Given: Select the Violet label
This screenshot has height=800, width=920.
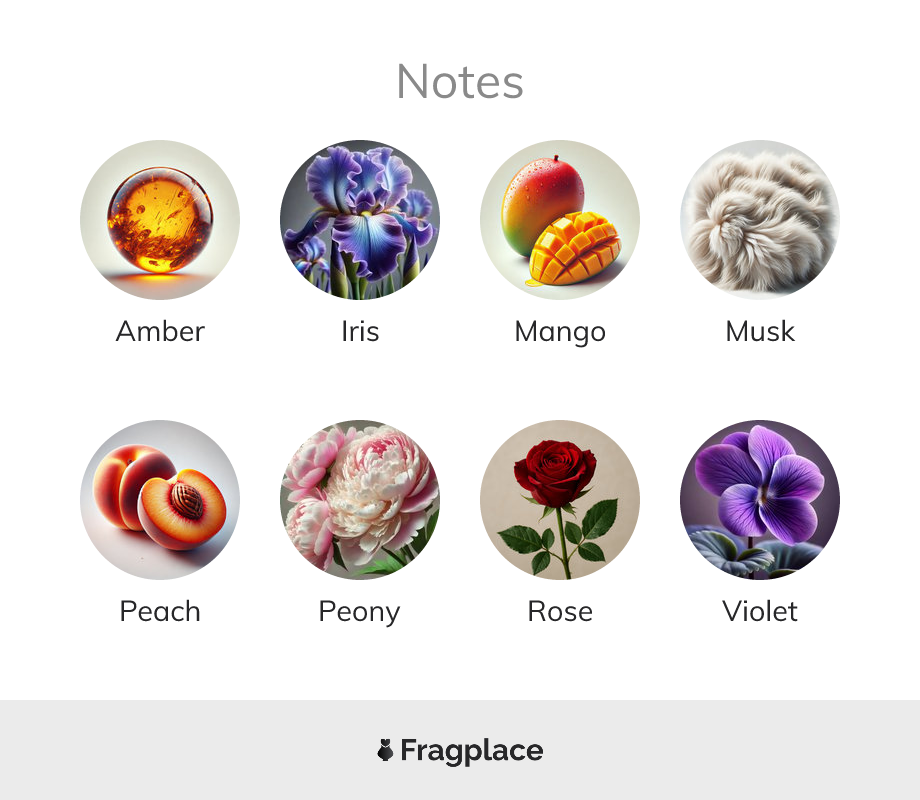Looking at the screenshot, I should (x=760, y=611).
